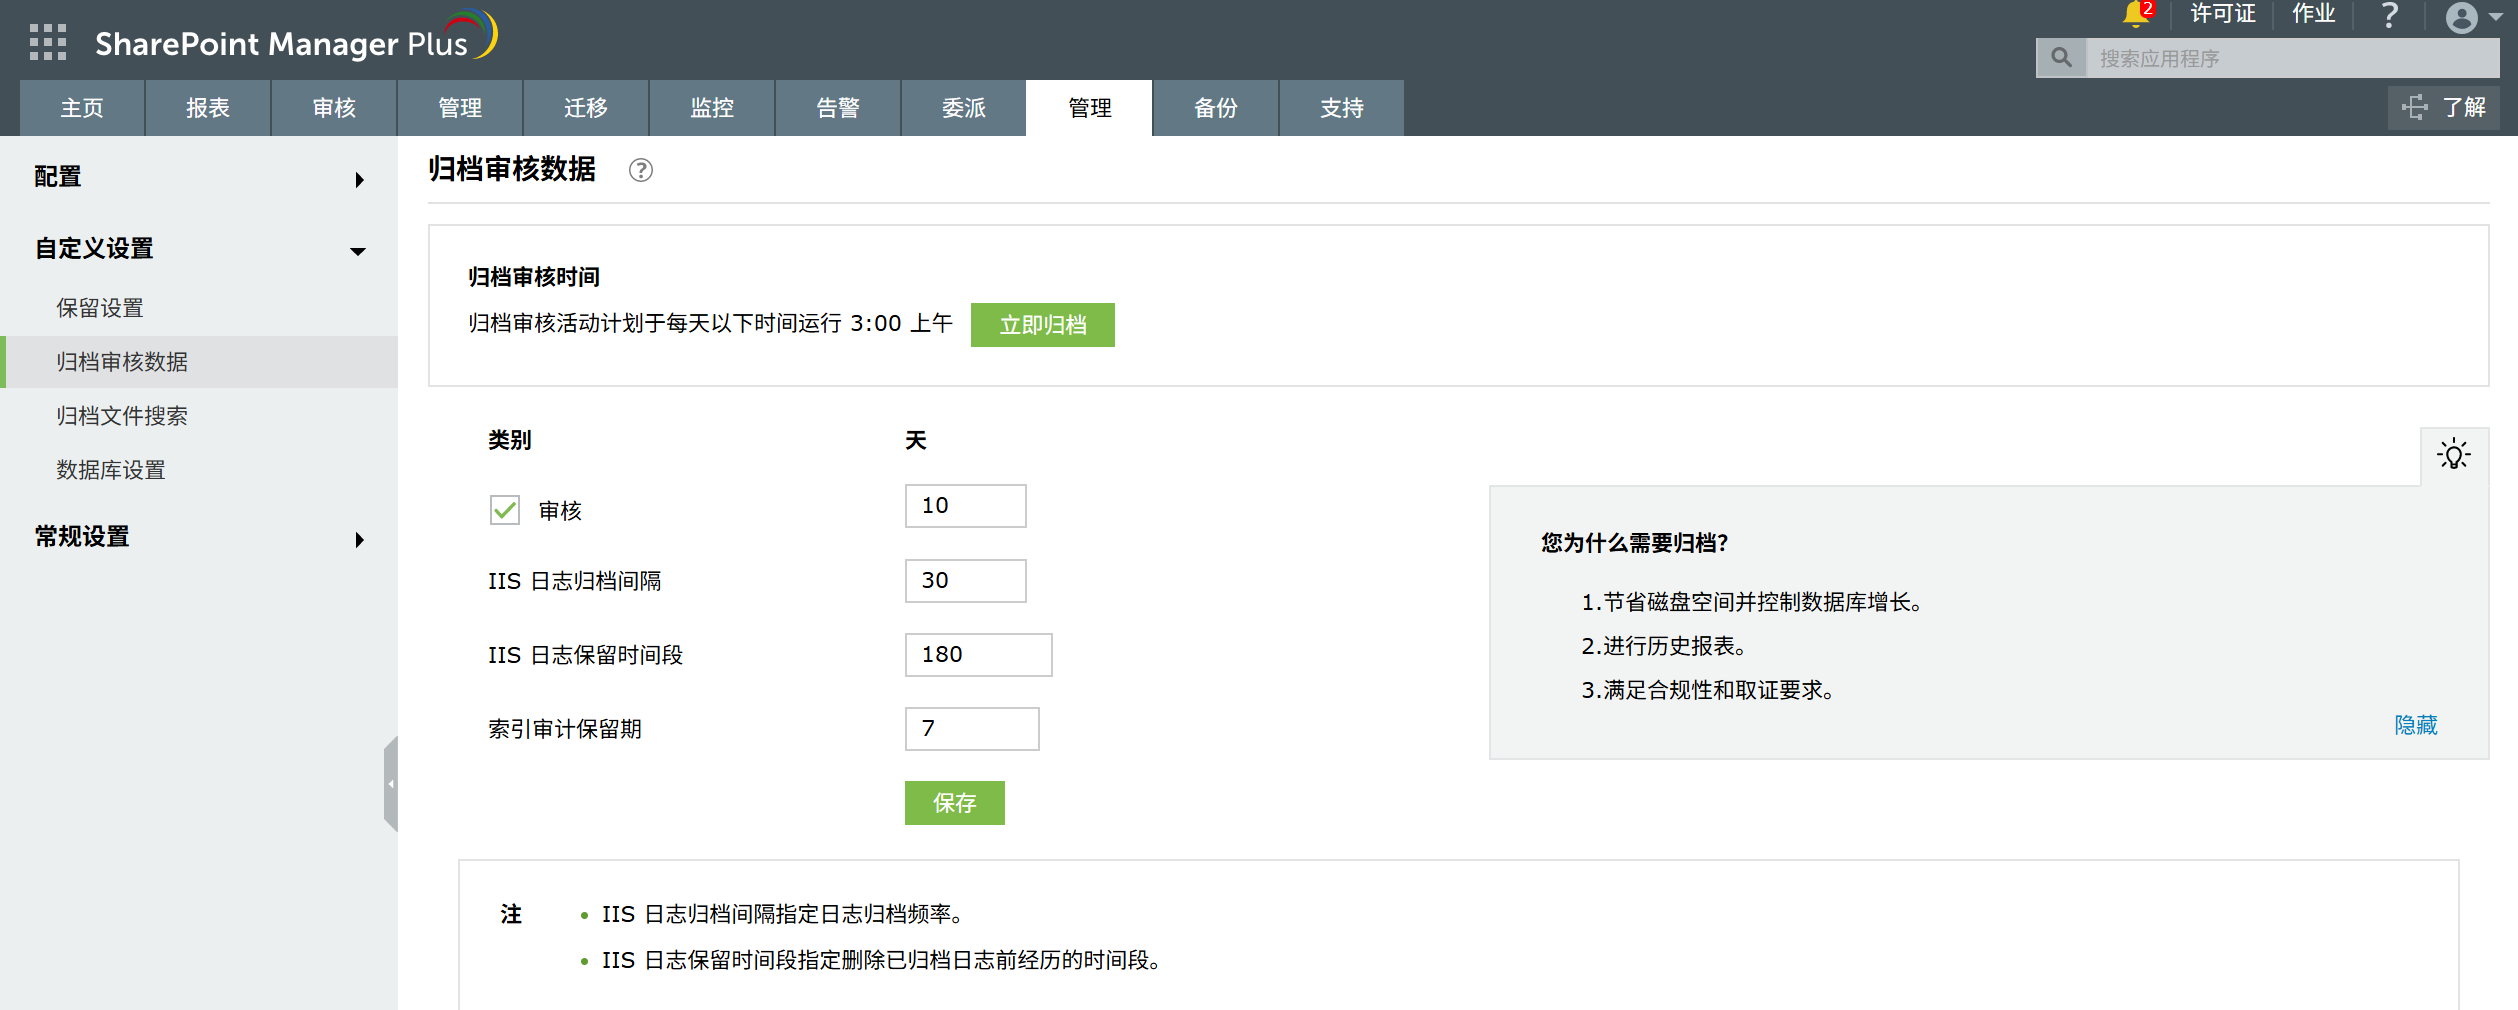Open the help question mark icon in header
2518x1010 pixels.
coord(2389,15)
